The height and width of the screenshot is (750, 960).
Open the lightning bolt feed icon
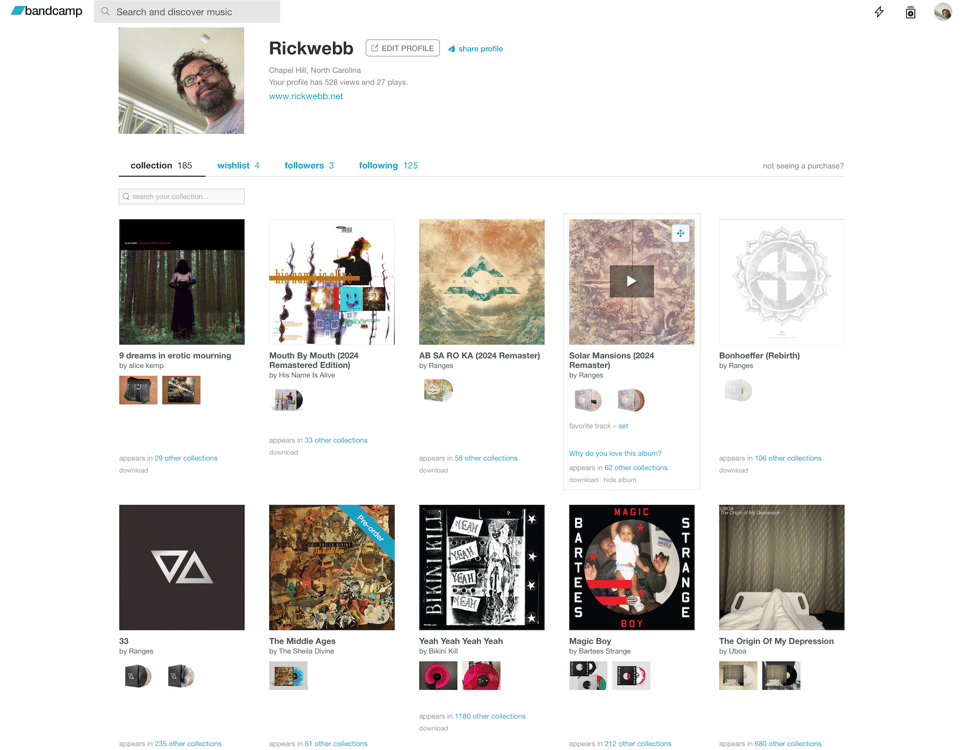click(x=879, y=12)
